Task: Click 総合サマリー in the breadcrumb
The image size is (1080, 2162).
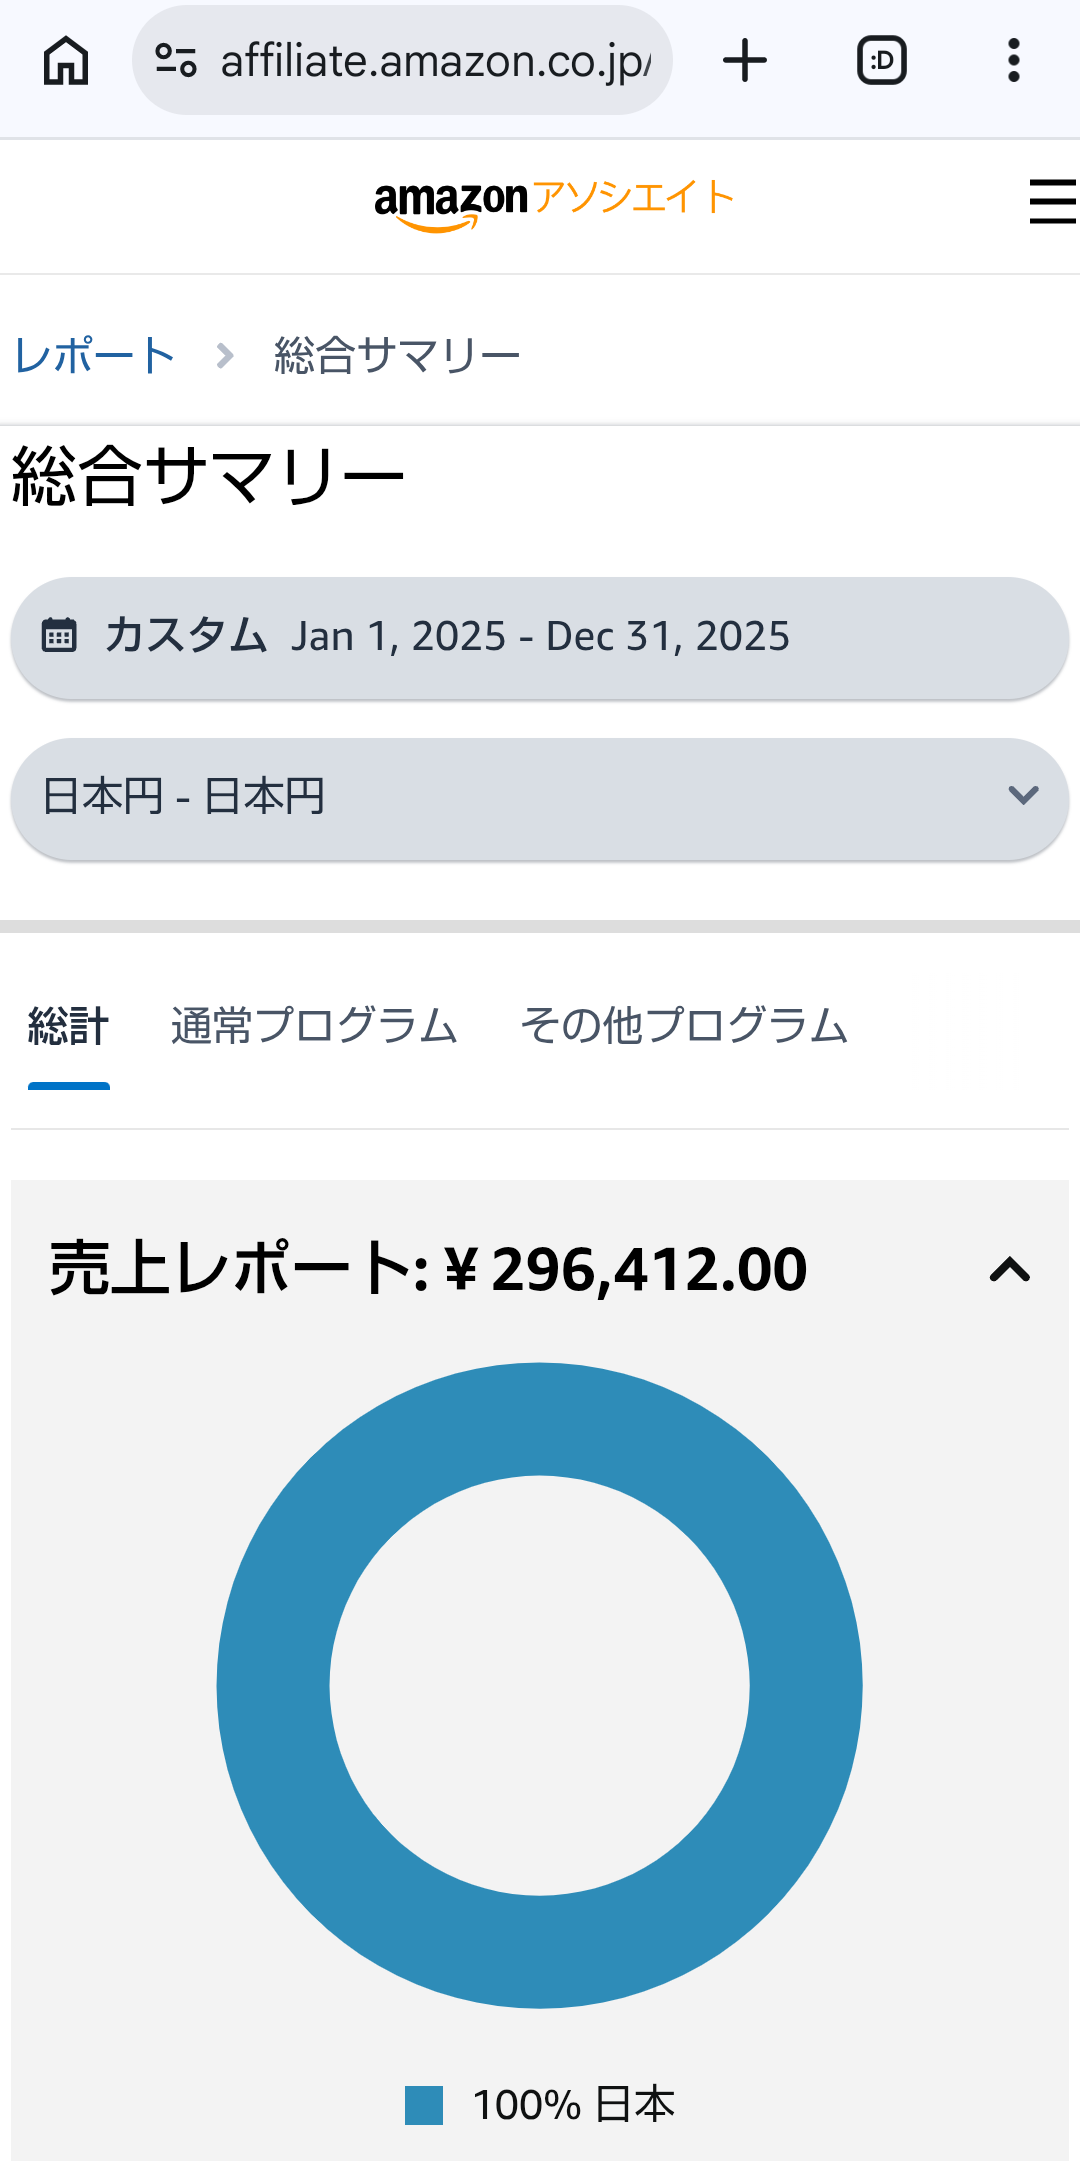Action: click(397, 356)
